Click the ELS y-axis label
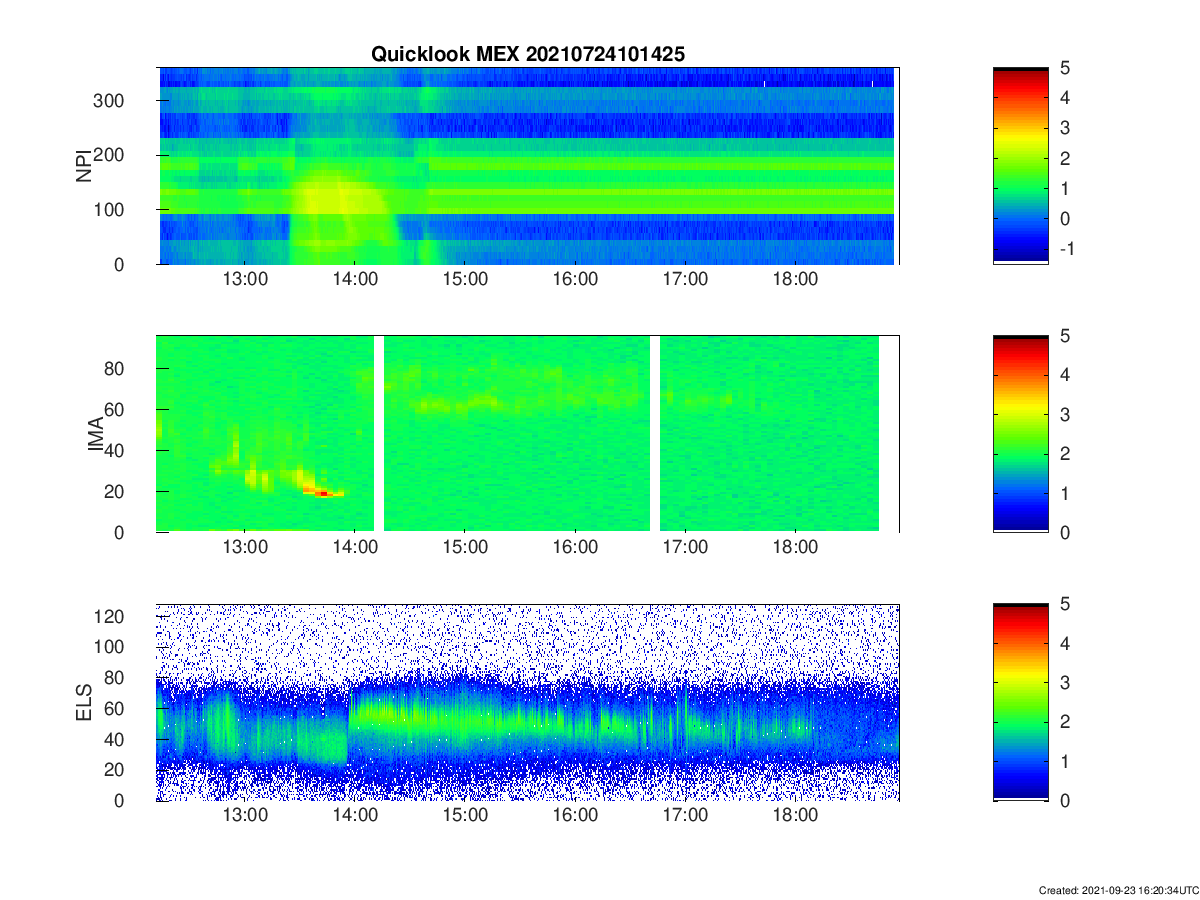The image size is (1200, 900). coord(85,703)
